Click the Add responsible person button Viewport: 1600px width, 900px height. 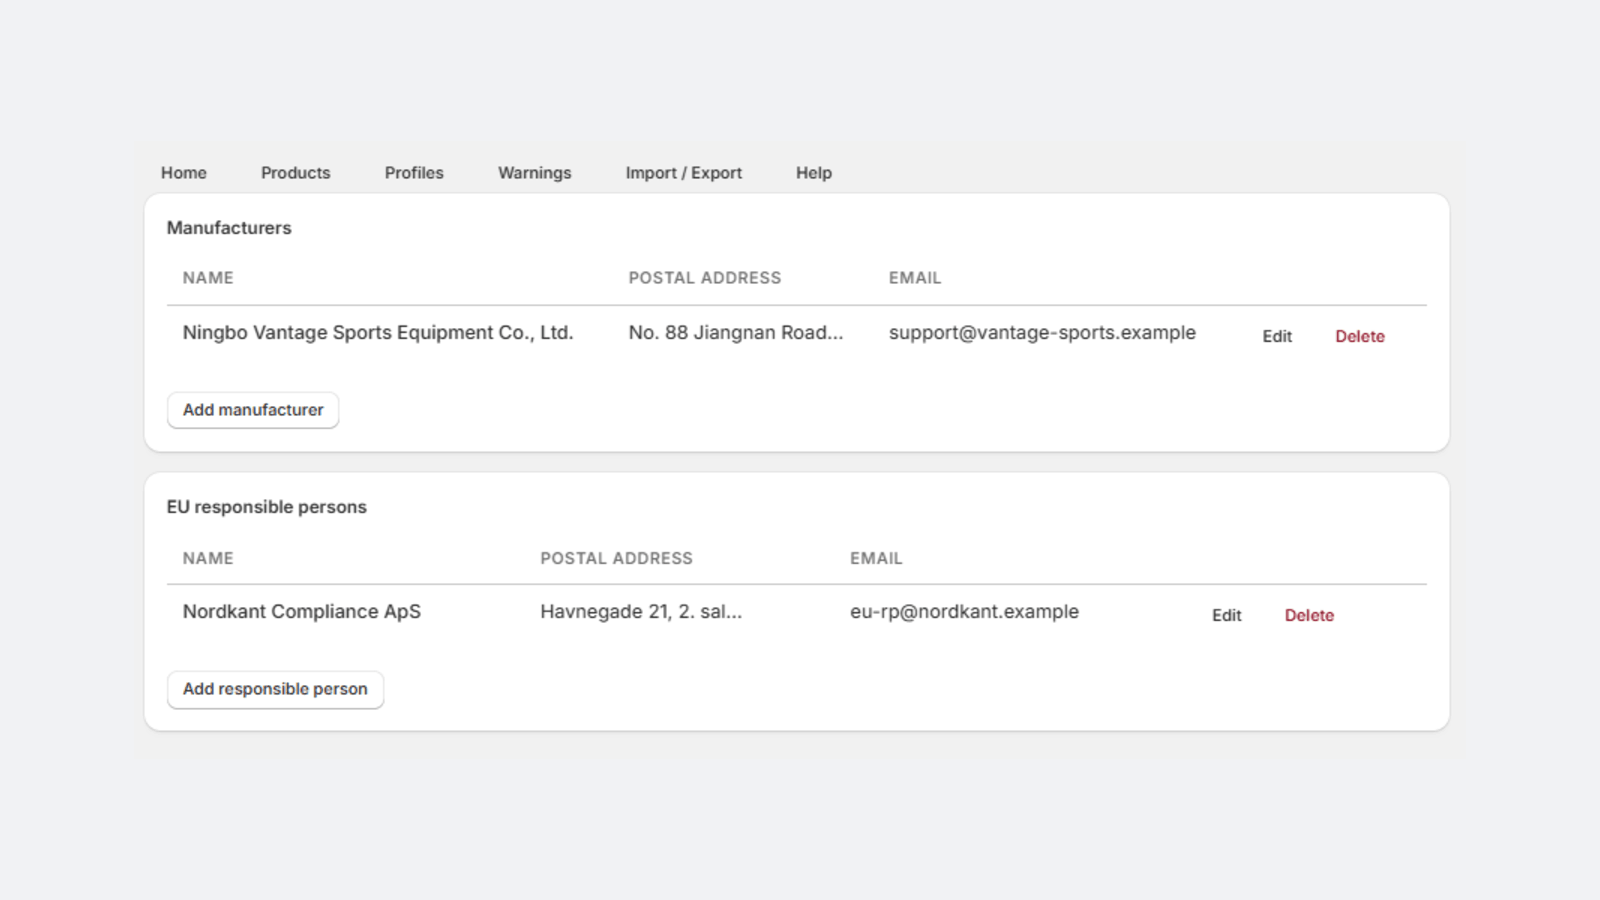click(275, 689)
